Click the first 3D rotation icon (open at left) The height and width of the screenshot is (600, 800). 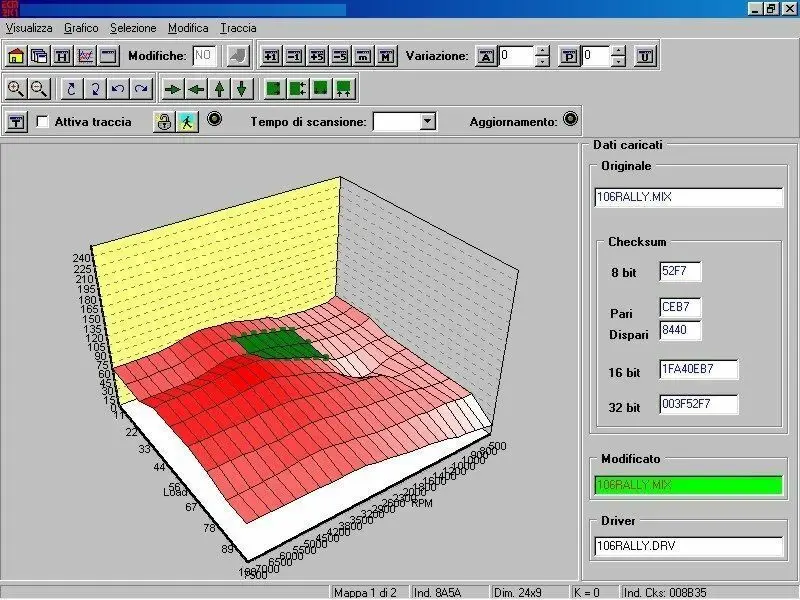point(72,89)
